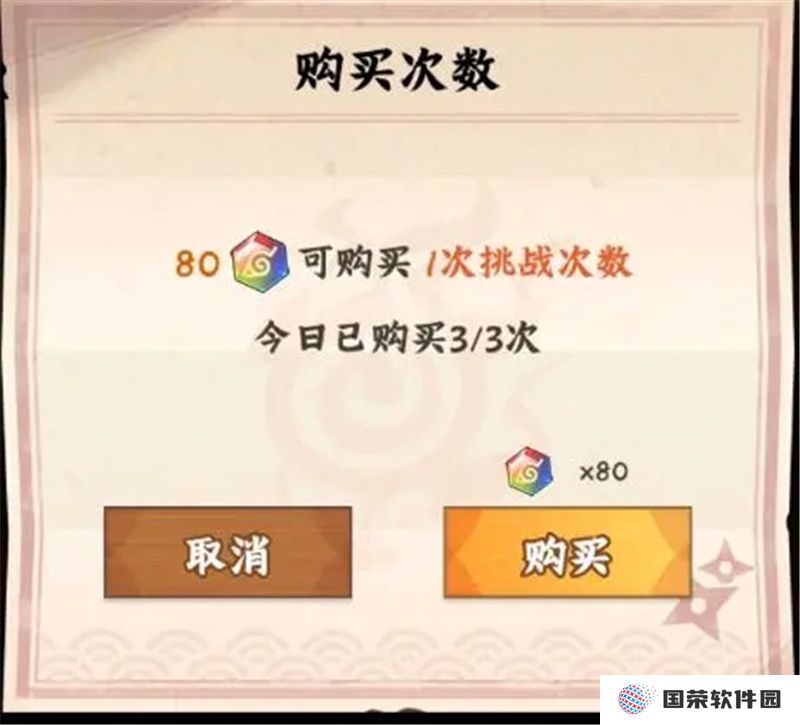
Task: Click the 可购买 label text
Action: 355,263
